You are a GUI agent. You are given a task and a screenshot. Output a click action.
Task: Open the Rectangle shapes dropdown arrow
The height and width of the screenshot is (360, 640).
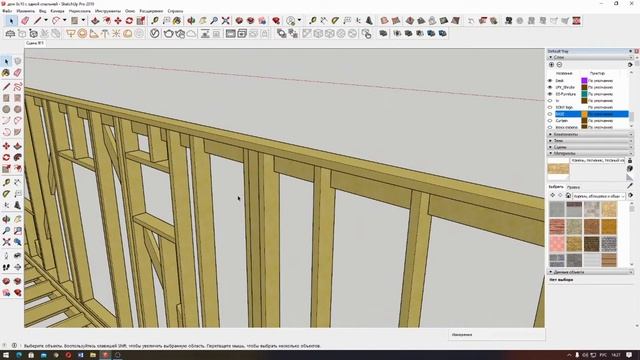point(83,20)
